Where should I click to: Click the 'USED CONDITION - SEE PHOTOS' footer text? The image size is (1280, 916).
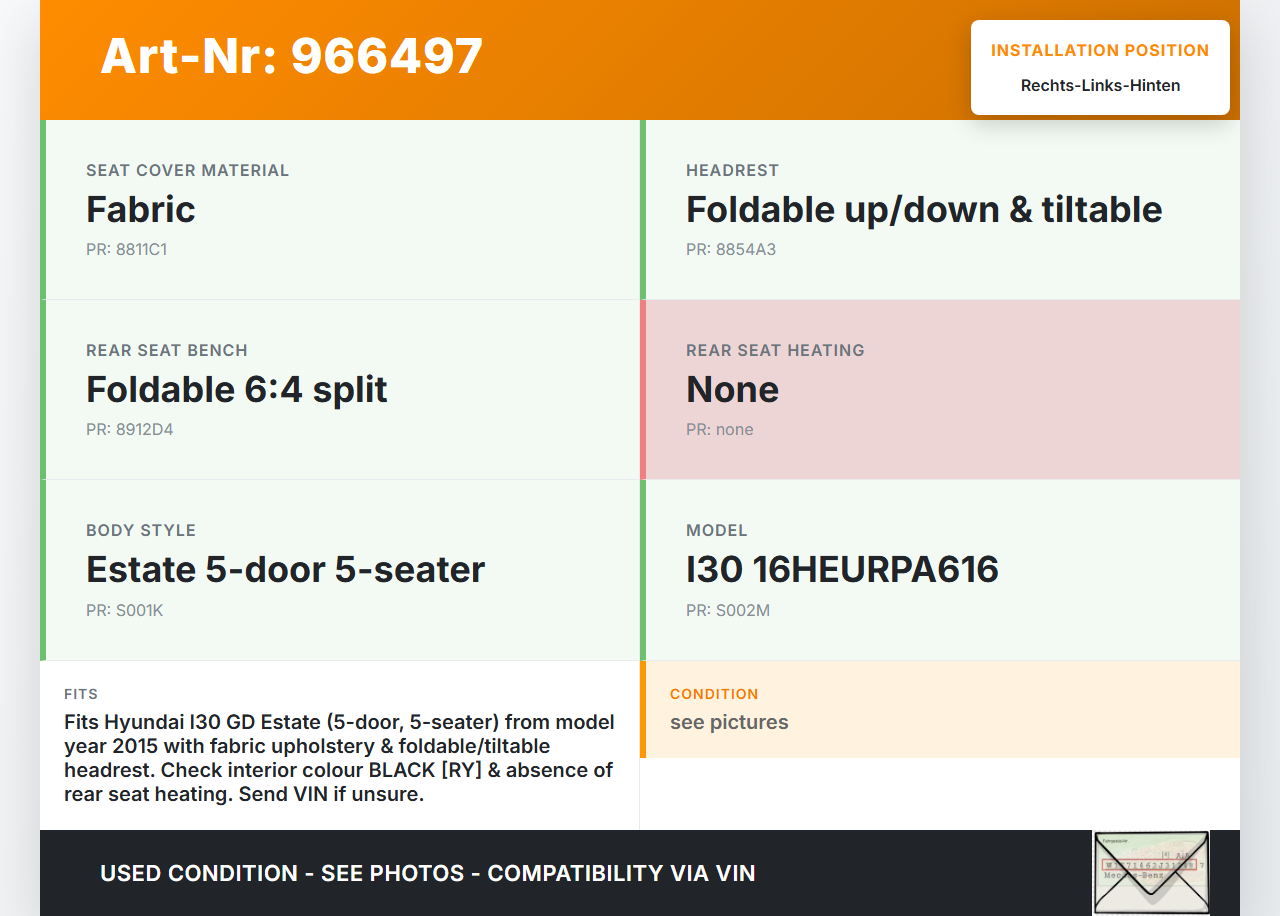(x=428, y=873)
